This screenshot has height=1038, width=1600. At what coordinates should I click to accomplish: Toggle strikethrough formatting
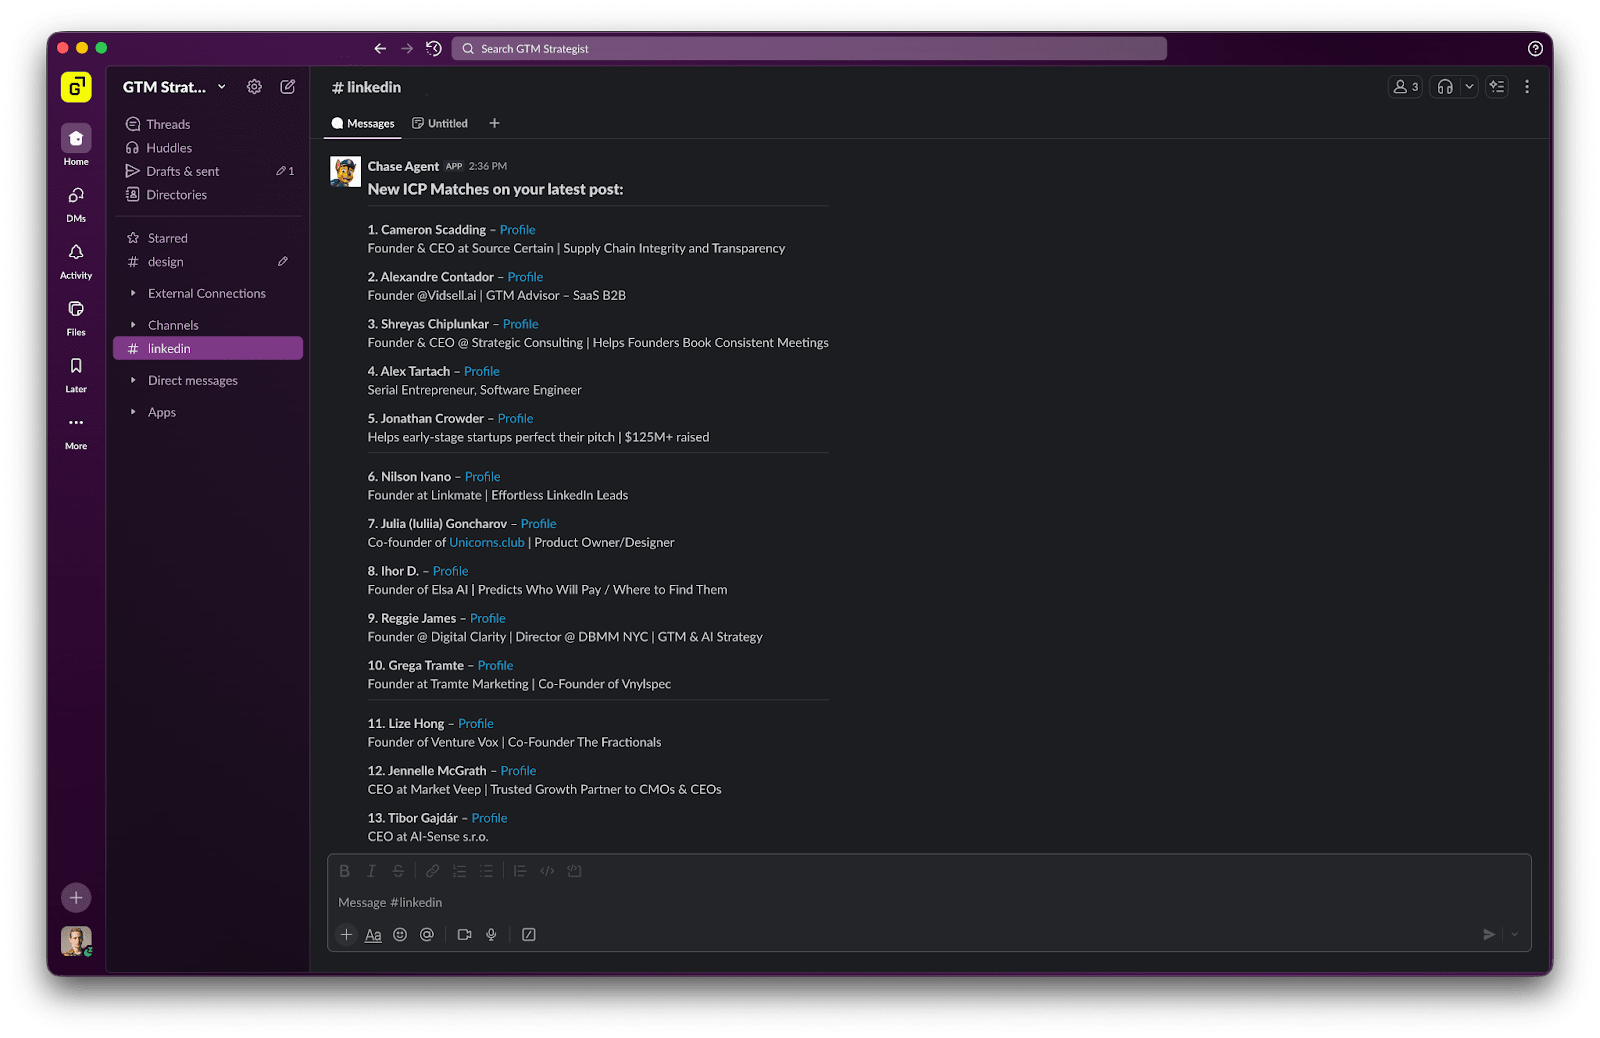(398, 871)
